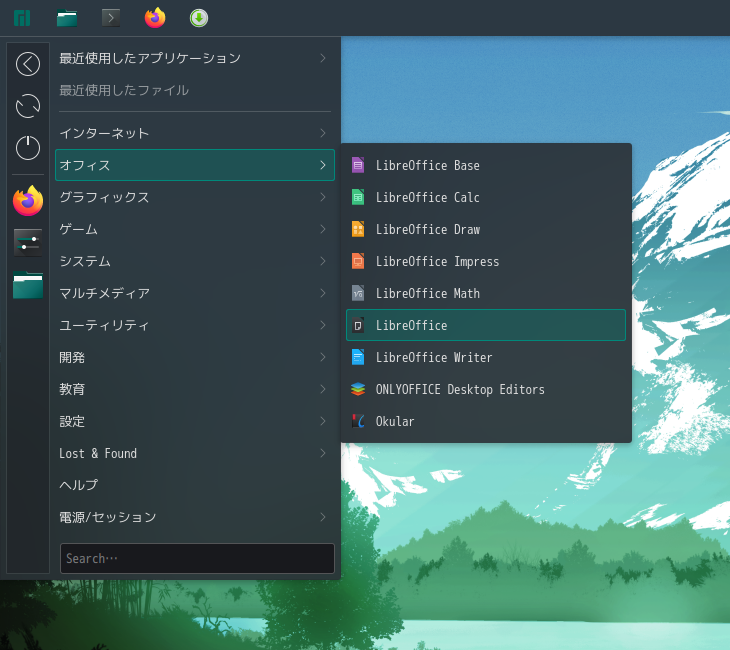The height and width of the screenshot is (650, 730).
Task: Open the 教育 category
Action: pyautogui.click(x=195, y=389)
